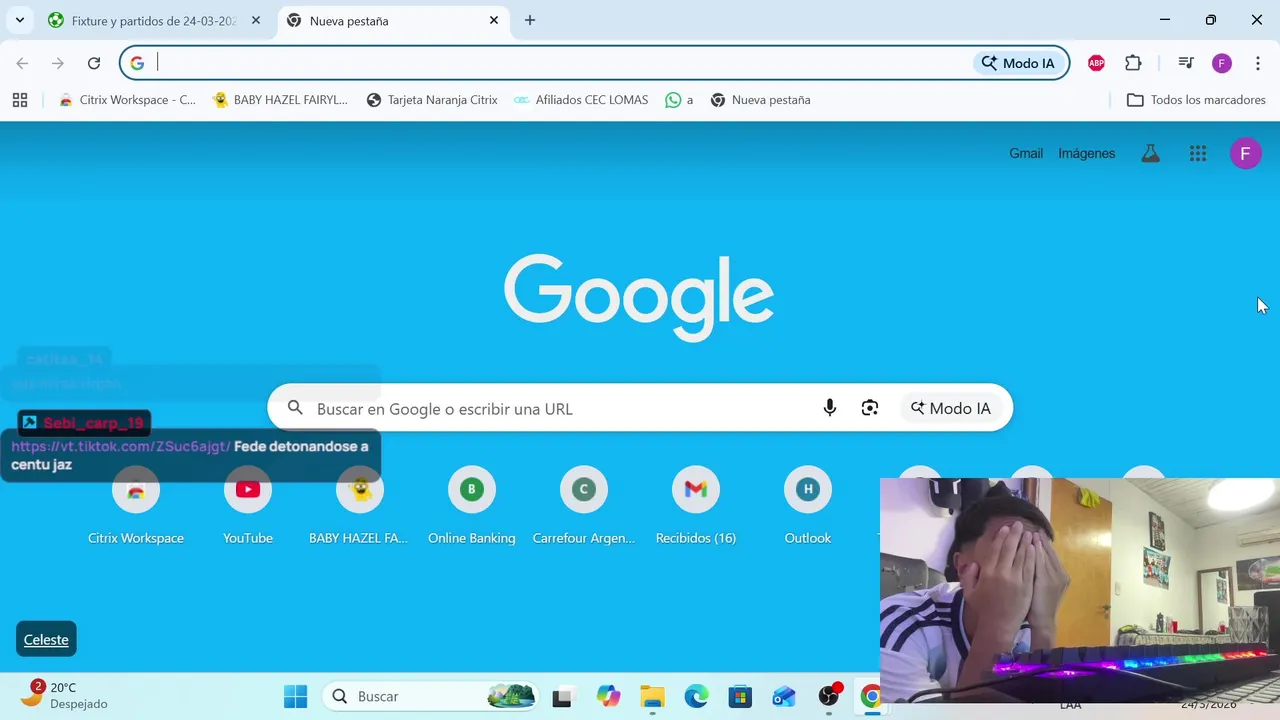This screenshot has height=720, width=1280.
Task: Open a new tab with plus button
Action: click(x=530, y=20)
